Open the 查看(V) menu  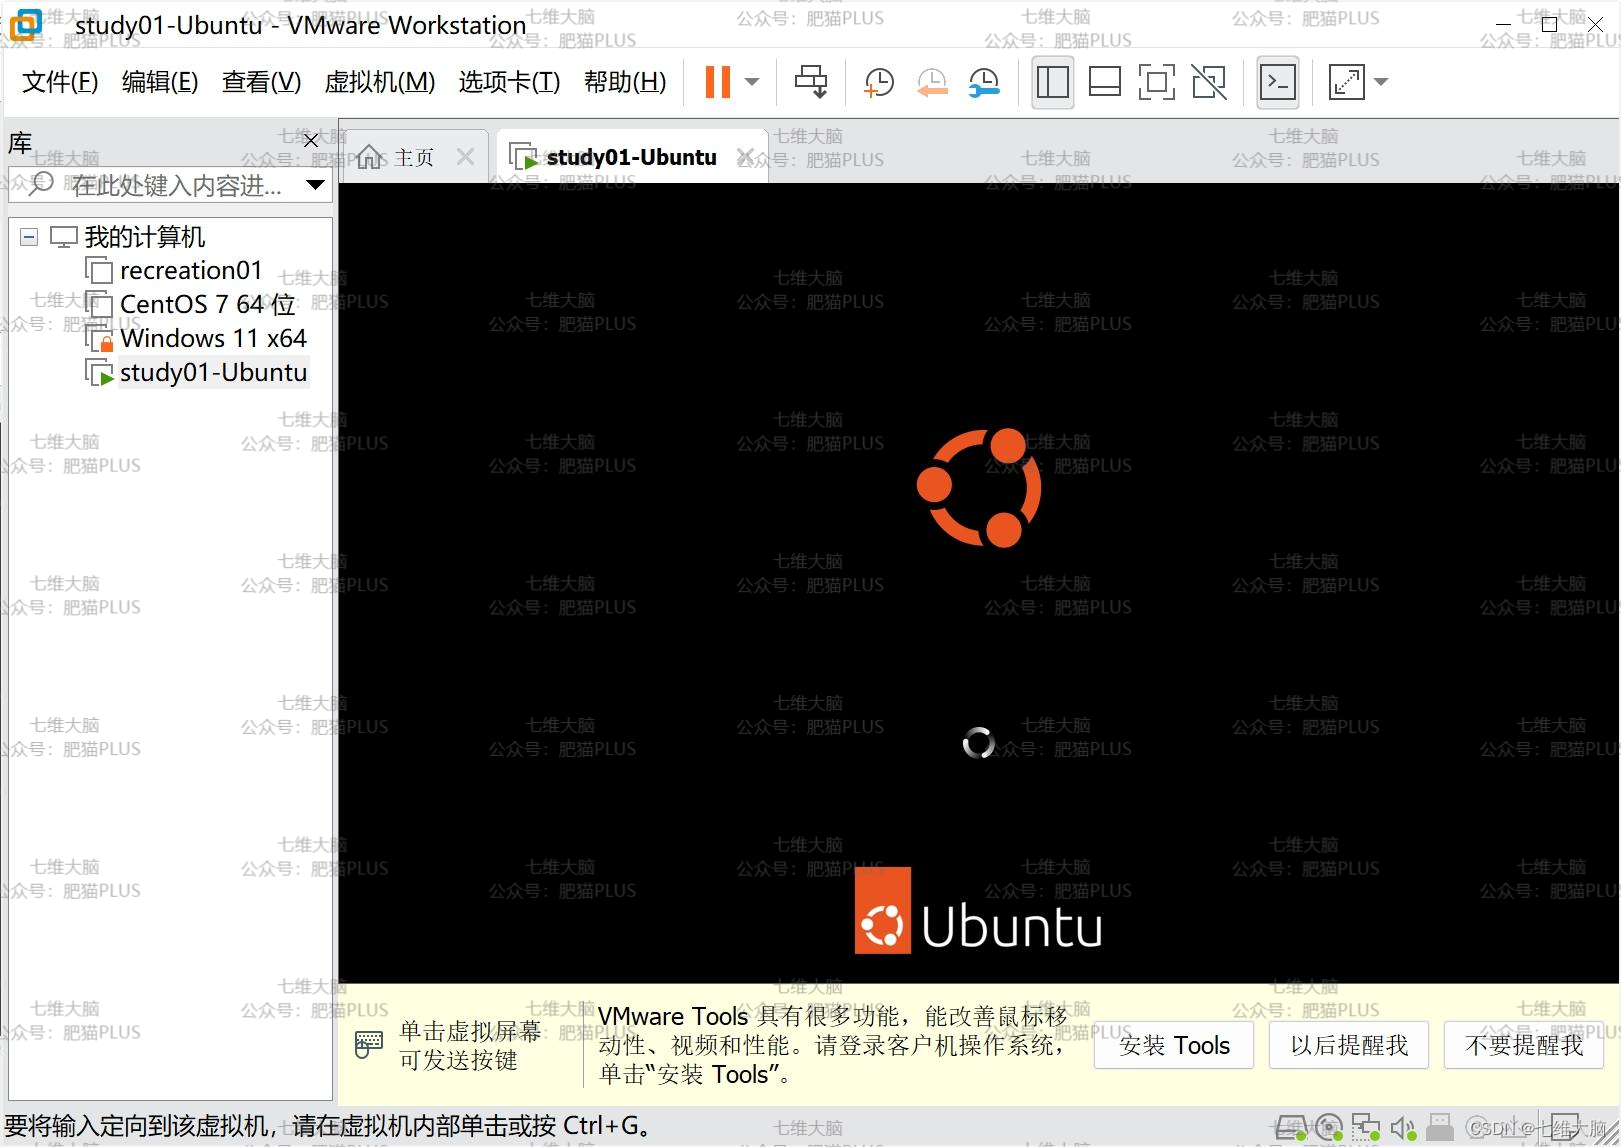point(261,82)
